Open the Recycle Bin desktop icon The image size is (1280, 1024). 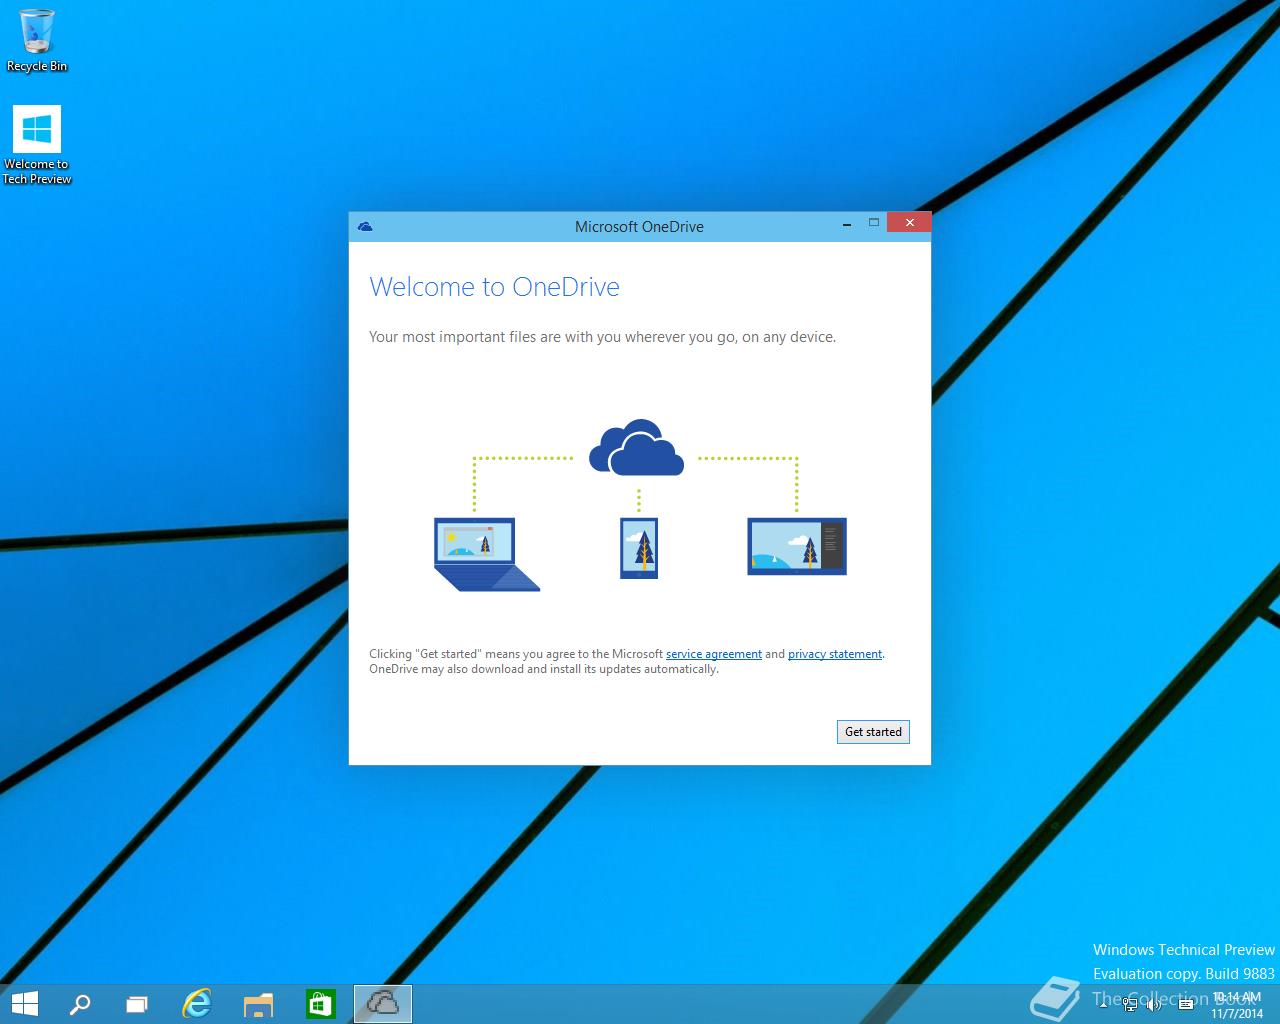(37, 40)
